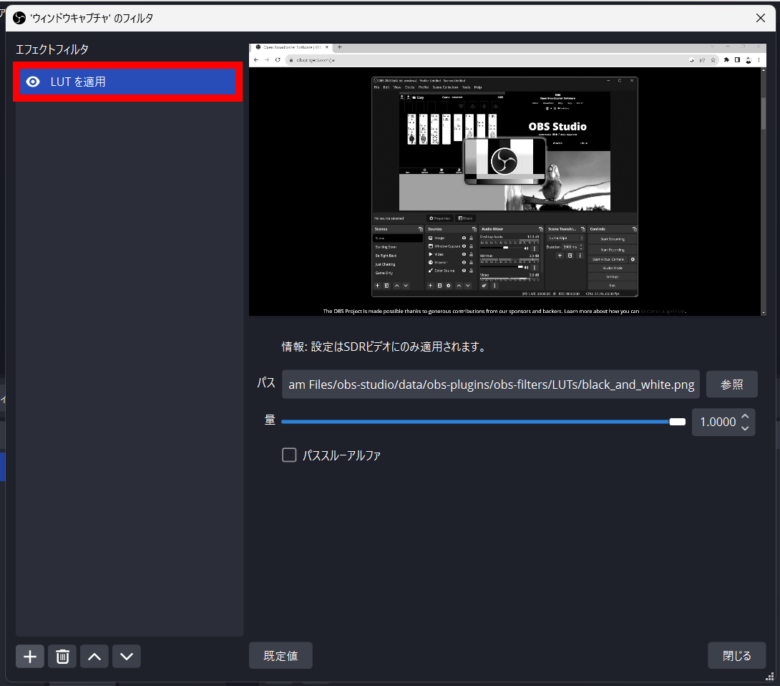Click the 1.0000 amount value field
Screen dimensions: 780x686
[x=715, y=422]
